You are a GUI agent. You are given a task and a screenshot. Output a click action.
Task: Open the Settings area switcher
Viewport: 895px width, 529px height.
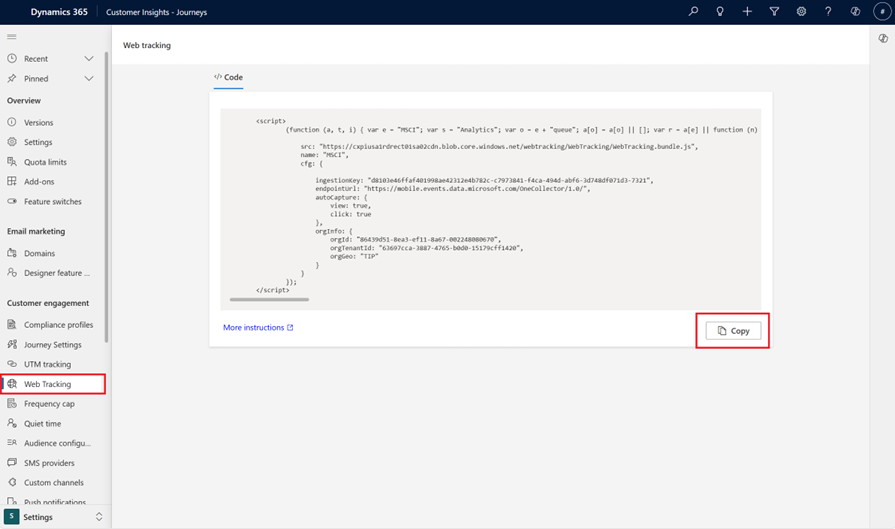(55, 517)
